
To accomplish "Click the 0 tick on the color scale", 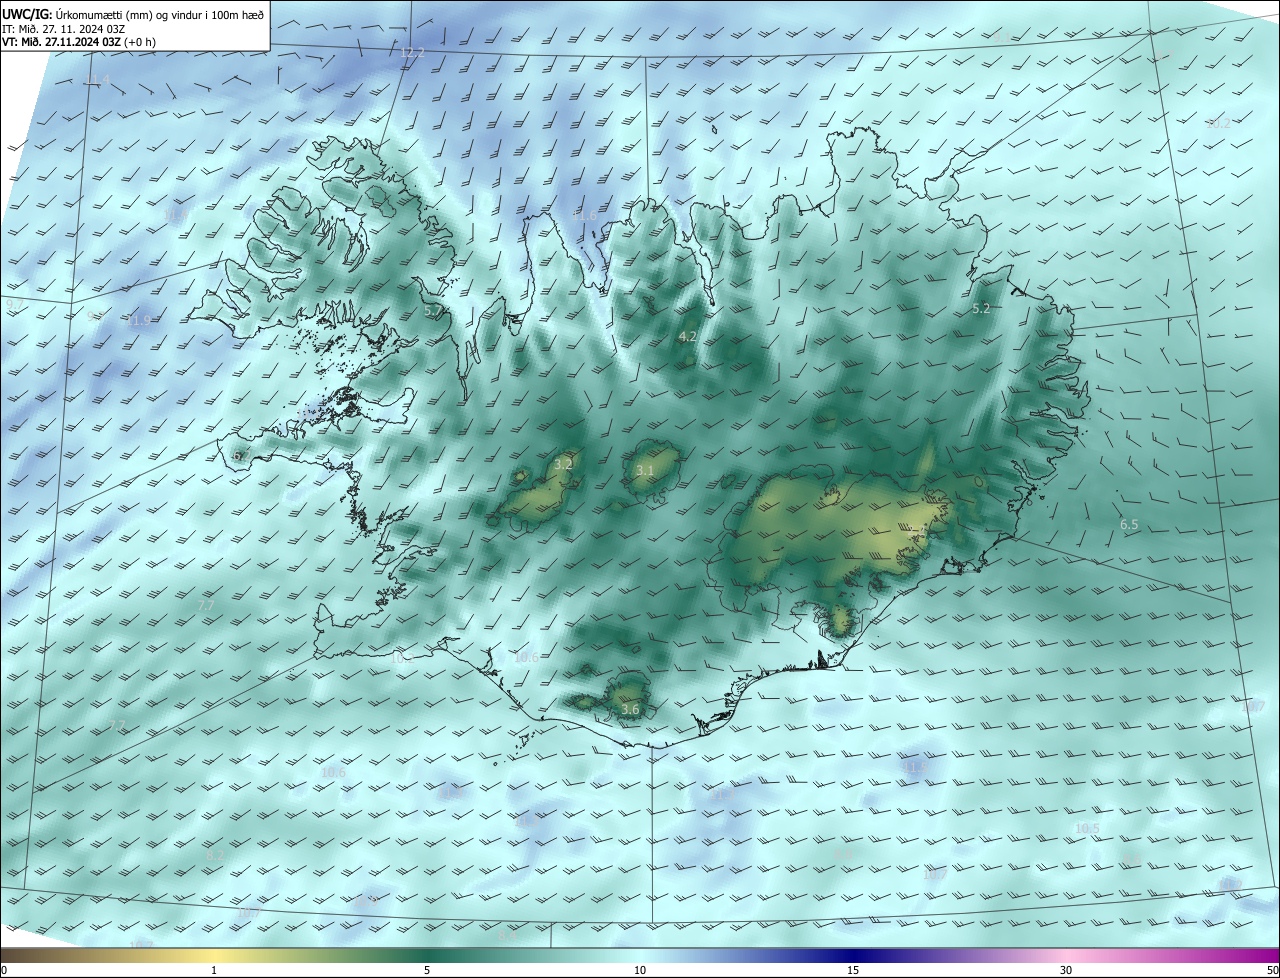I will click(x=4, y=970).
